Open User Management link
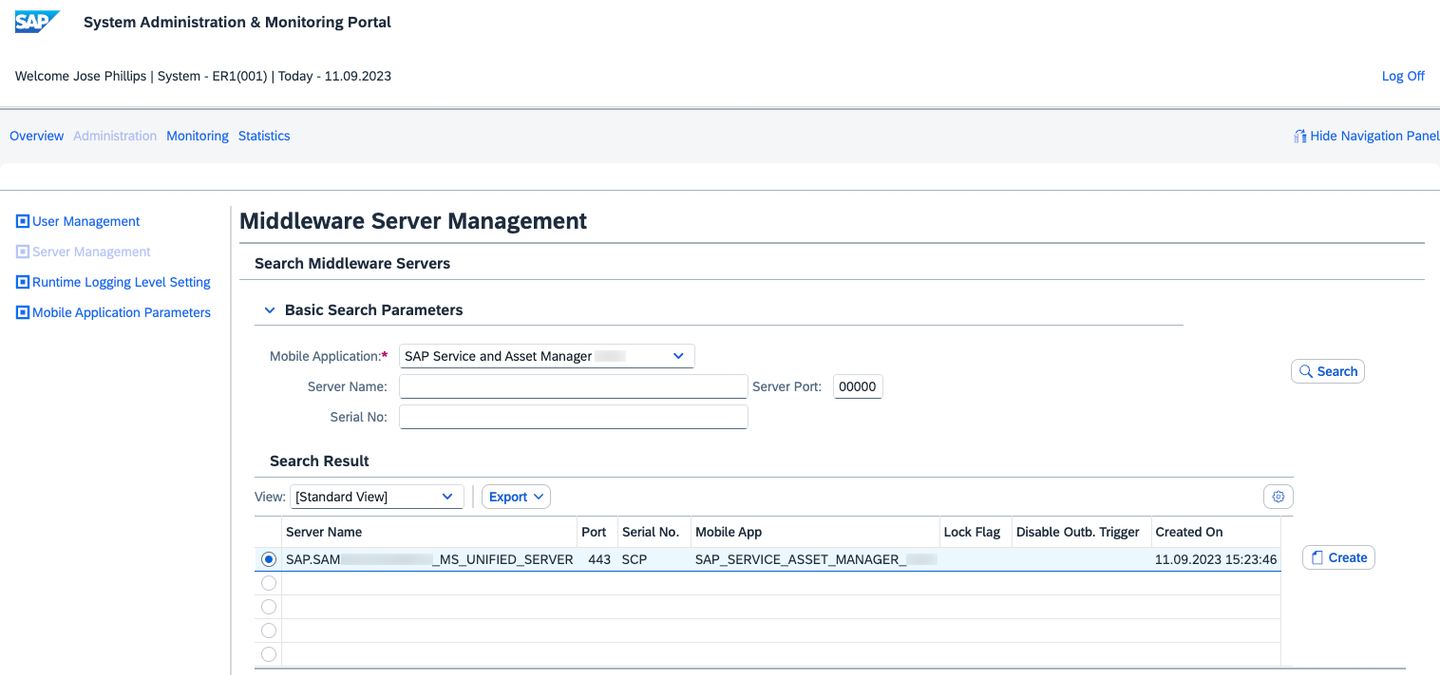The height and width of the screenshot is (675, 1440). point(86,221)
